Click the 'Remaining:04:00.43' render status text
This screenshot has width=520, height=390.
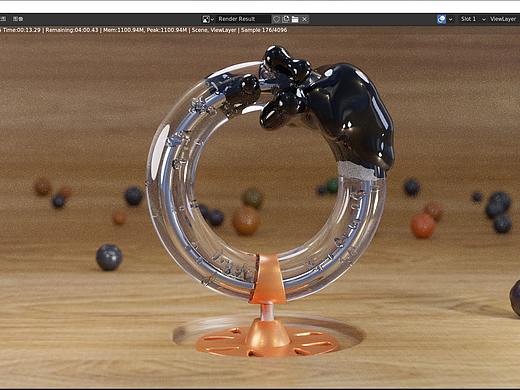pyautogui.click(x=72, y=30)
